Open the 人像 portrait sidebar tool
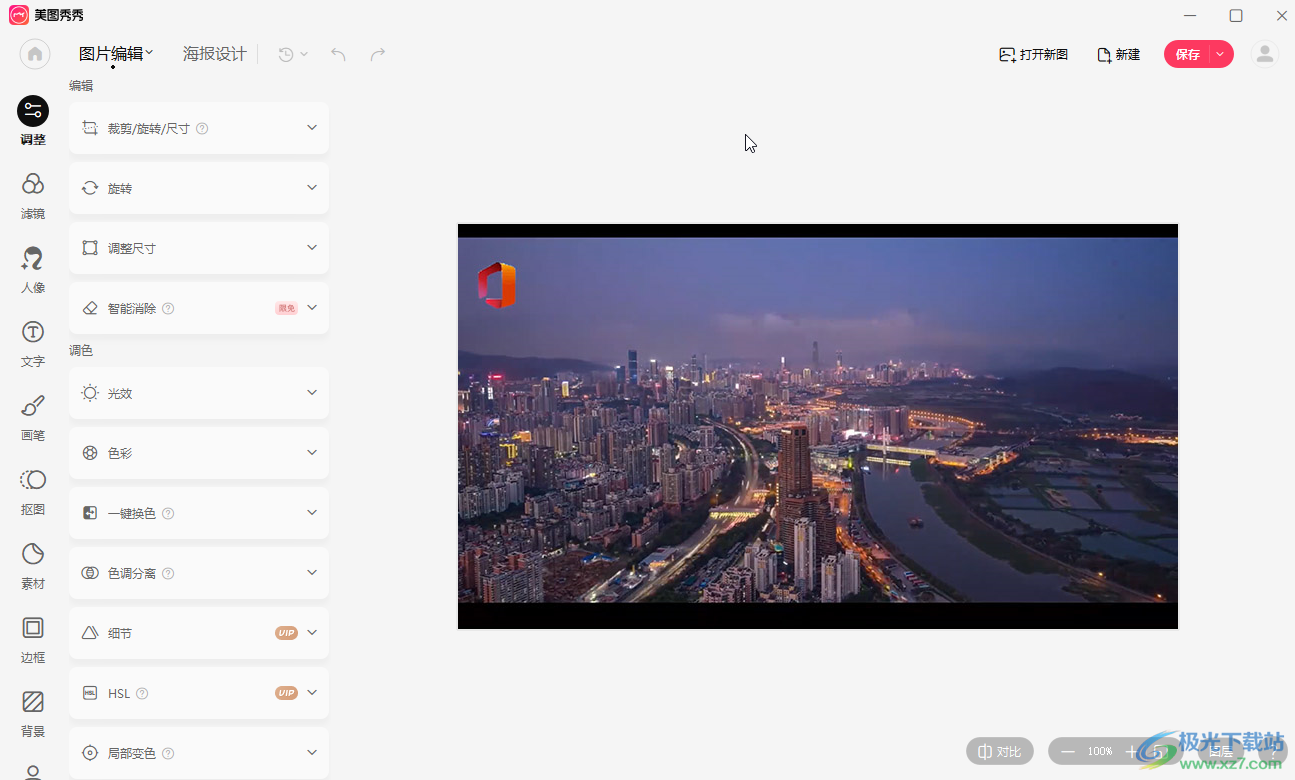The height and width of the screenshot is (780, 1295). click(33, 269)
